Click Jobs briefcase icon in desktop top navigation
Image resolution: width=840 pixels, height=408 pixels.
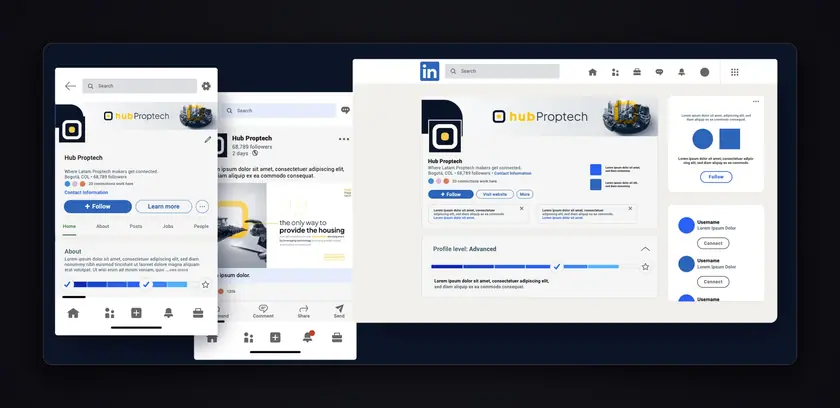(637, 72)
